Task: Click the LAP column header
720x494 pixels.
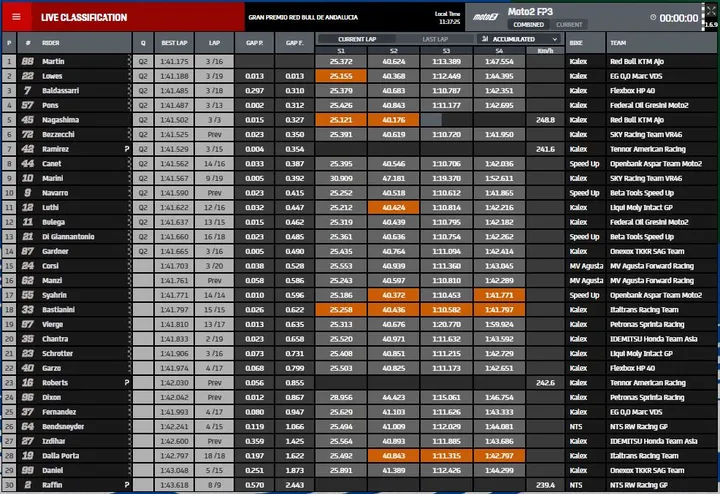Action: tap(214, 43)
